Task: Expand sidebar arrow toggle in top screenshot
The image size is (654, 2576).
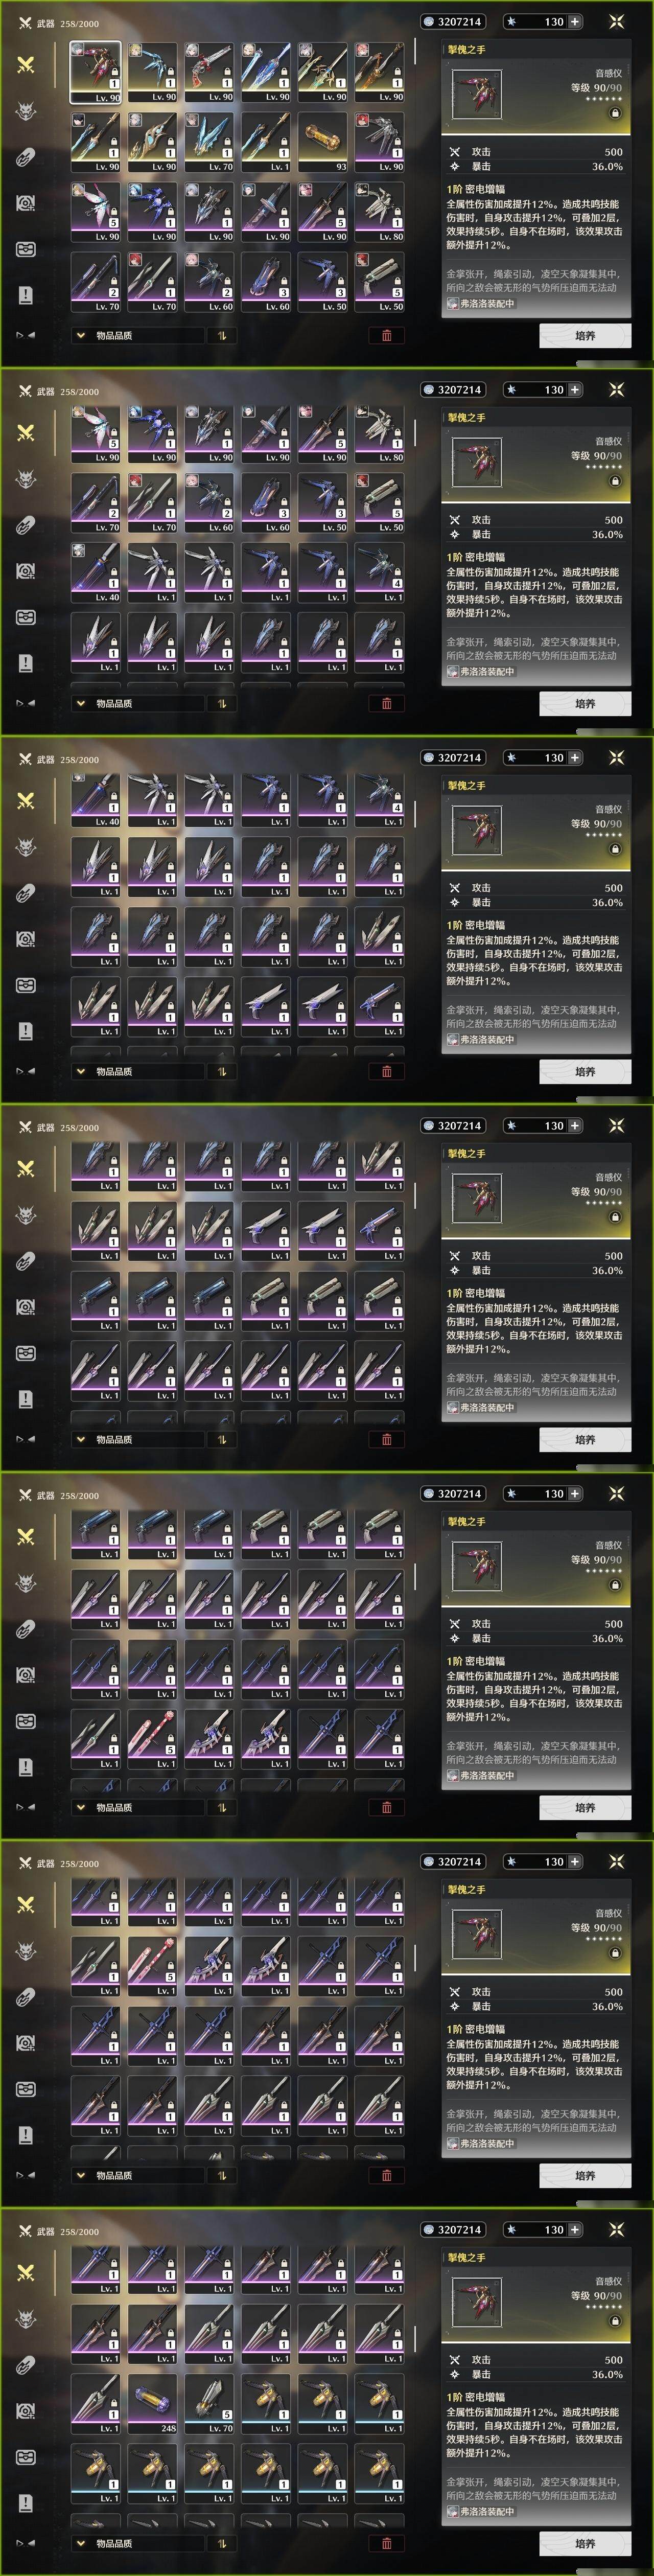Action: (x=26, y=335)
